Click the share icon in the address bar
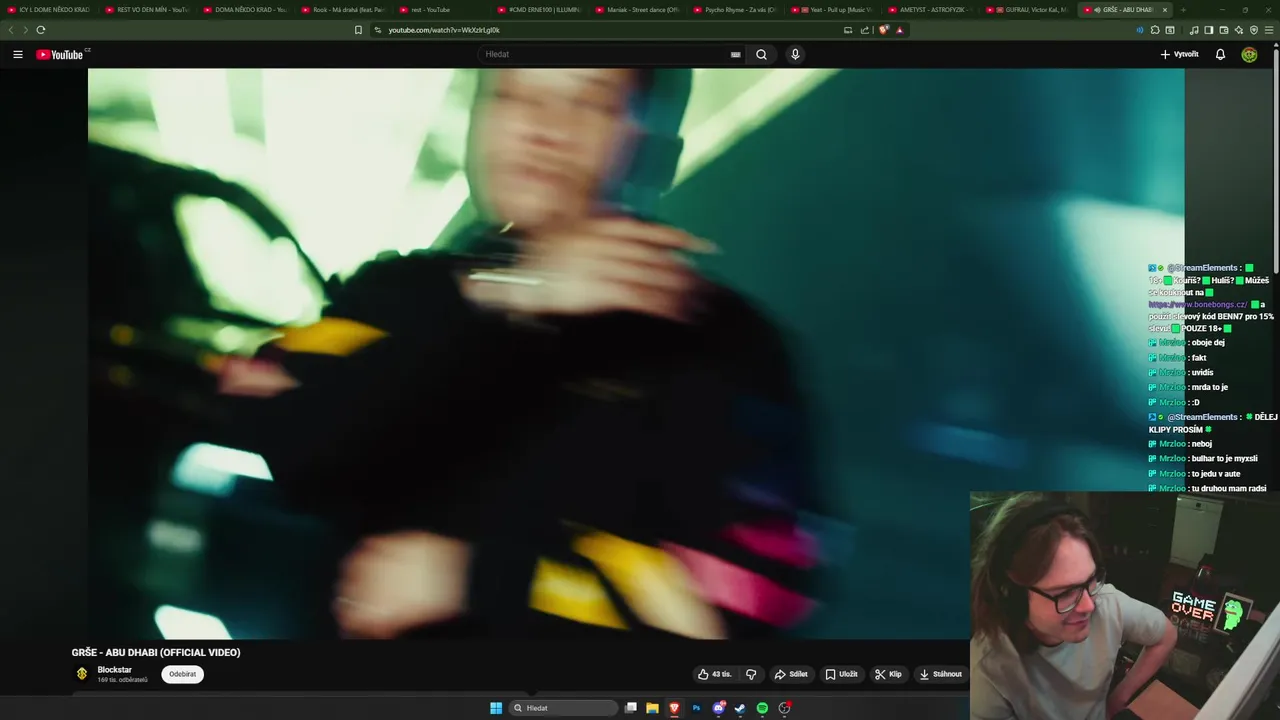This screenshot has width=1280, height=720. tap(865, 30)
